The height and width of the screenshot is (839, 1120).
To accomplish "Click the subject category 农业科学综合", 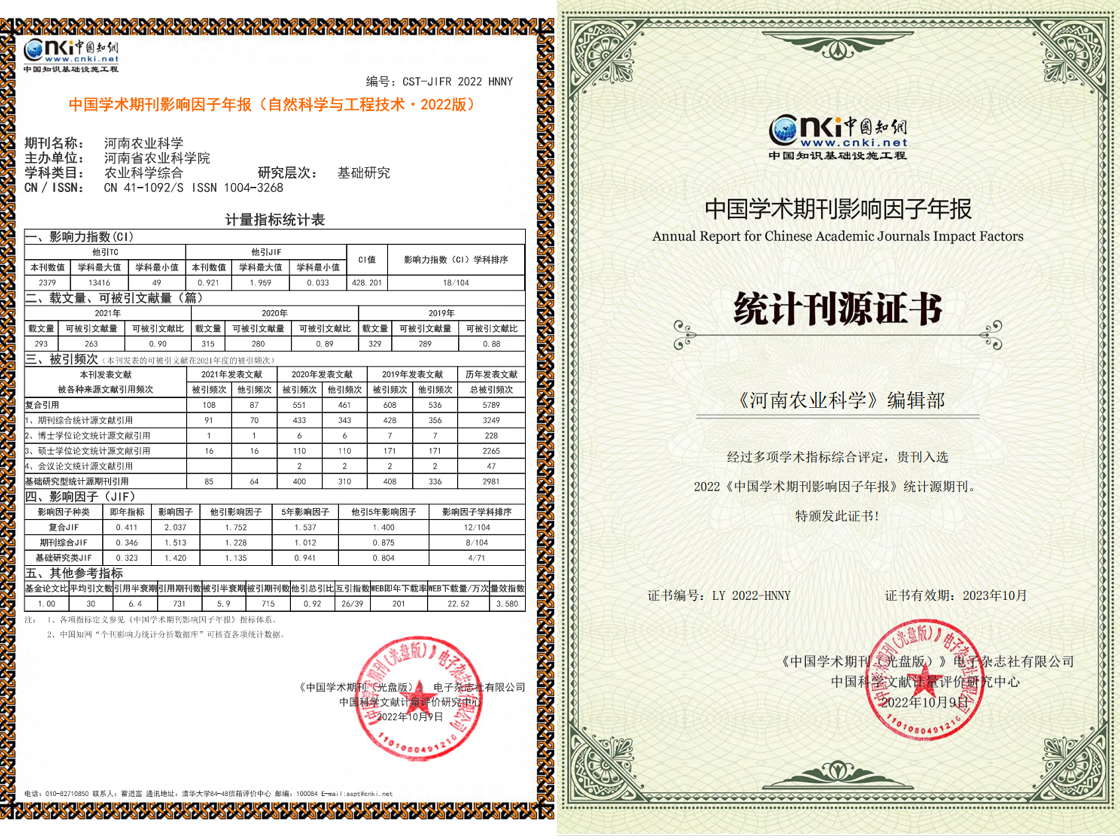I will 144,173.
